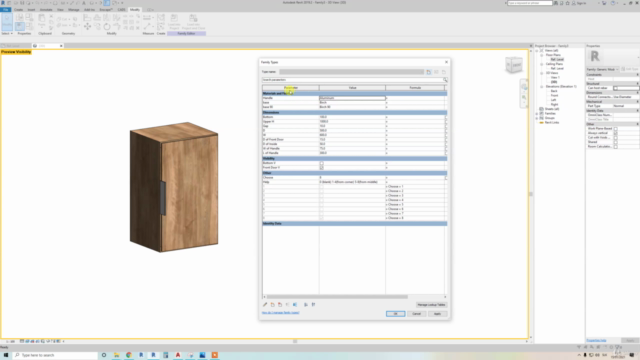Collapse the 3D Views node in Project Browser

tap(542, 73)
